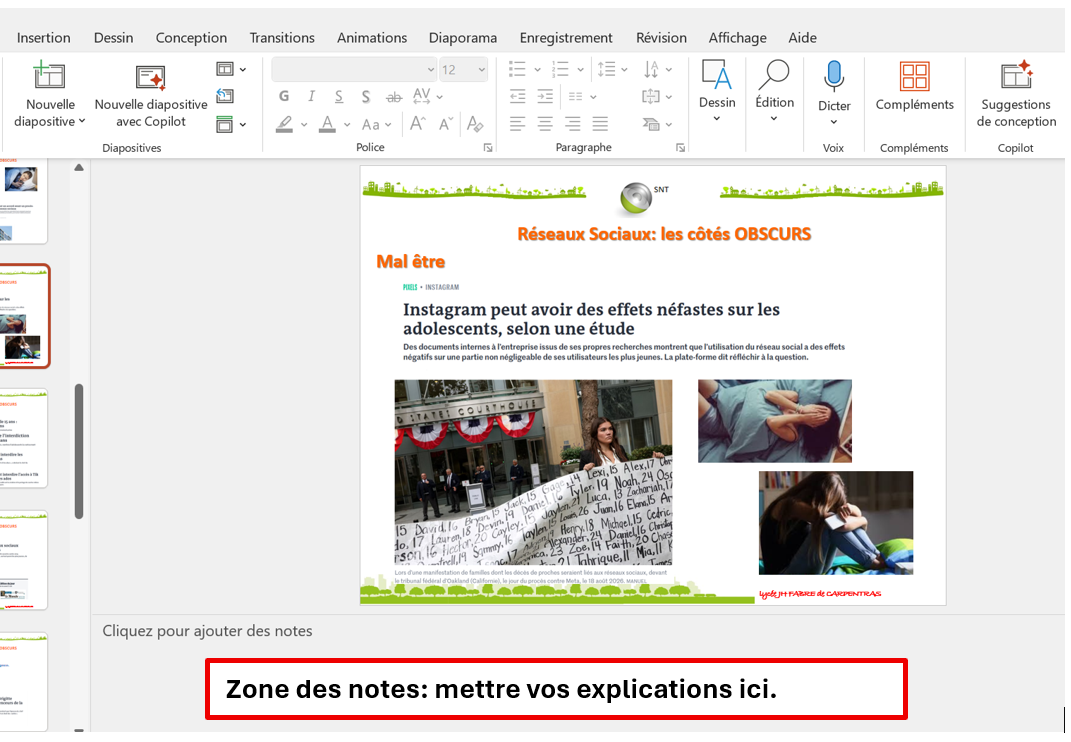
Task: Expand the bullets dropdown arrow
Action: click(537, 69)
